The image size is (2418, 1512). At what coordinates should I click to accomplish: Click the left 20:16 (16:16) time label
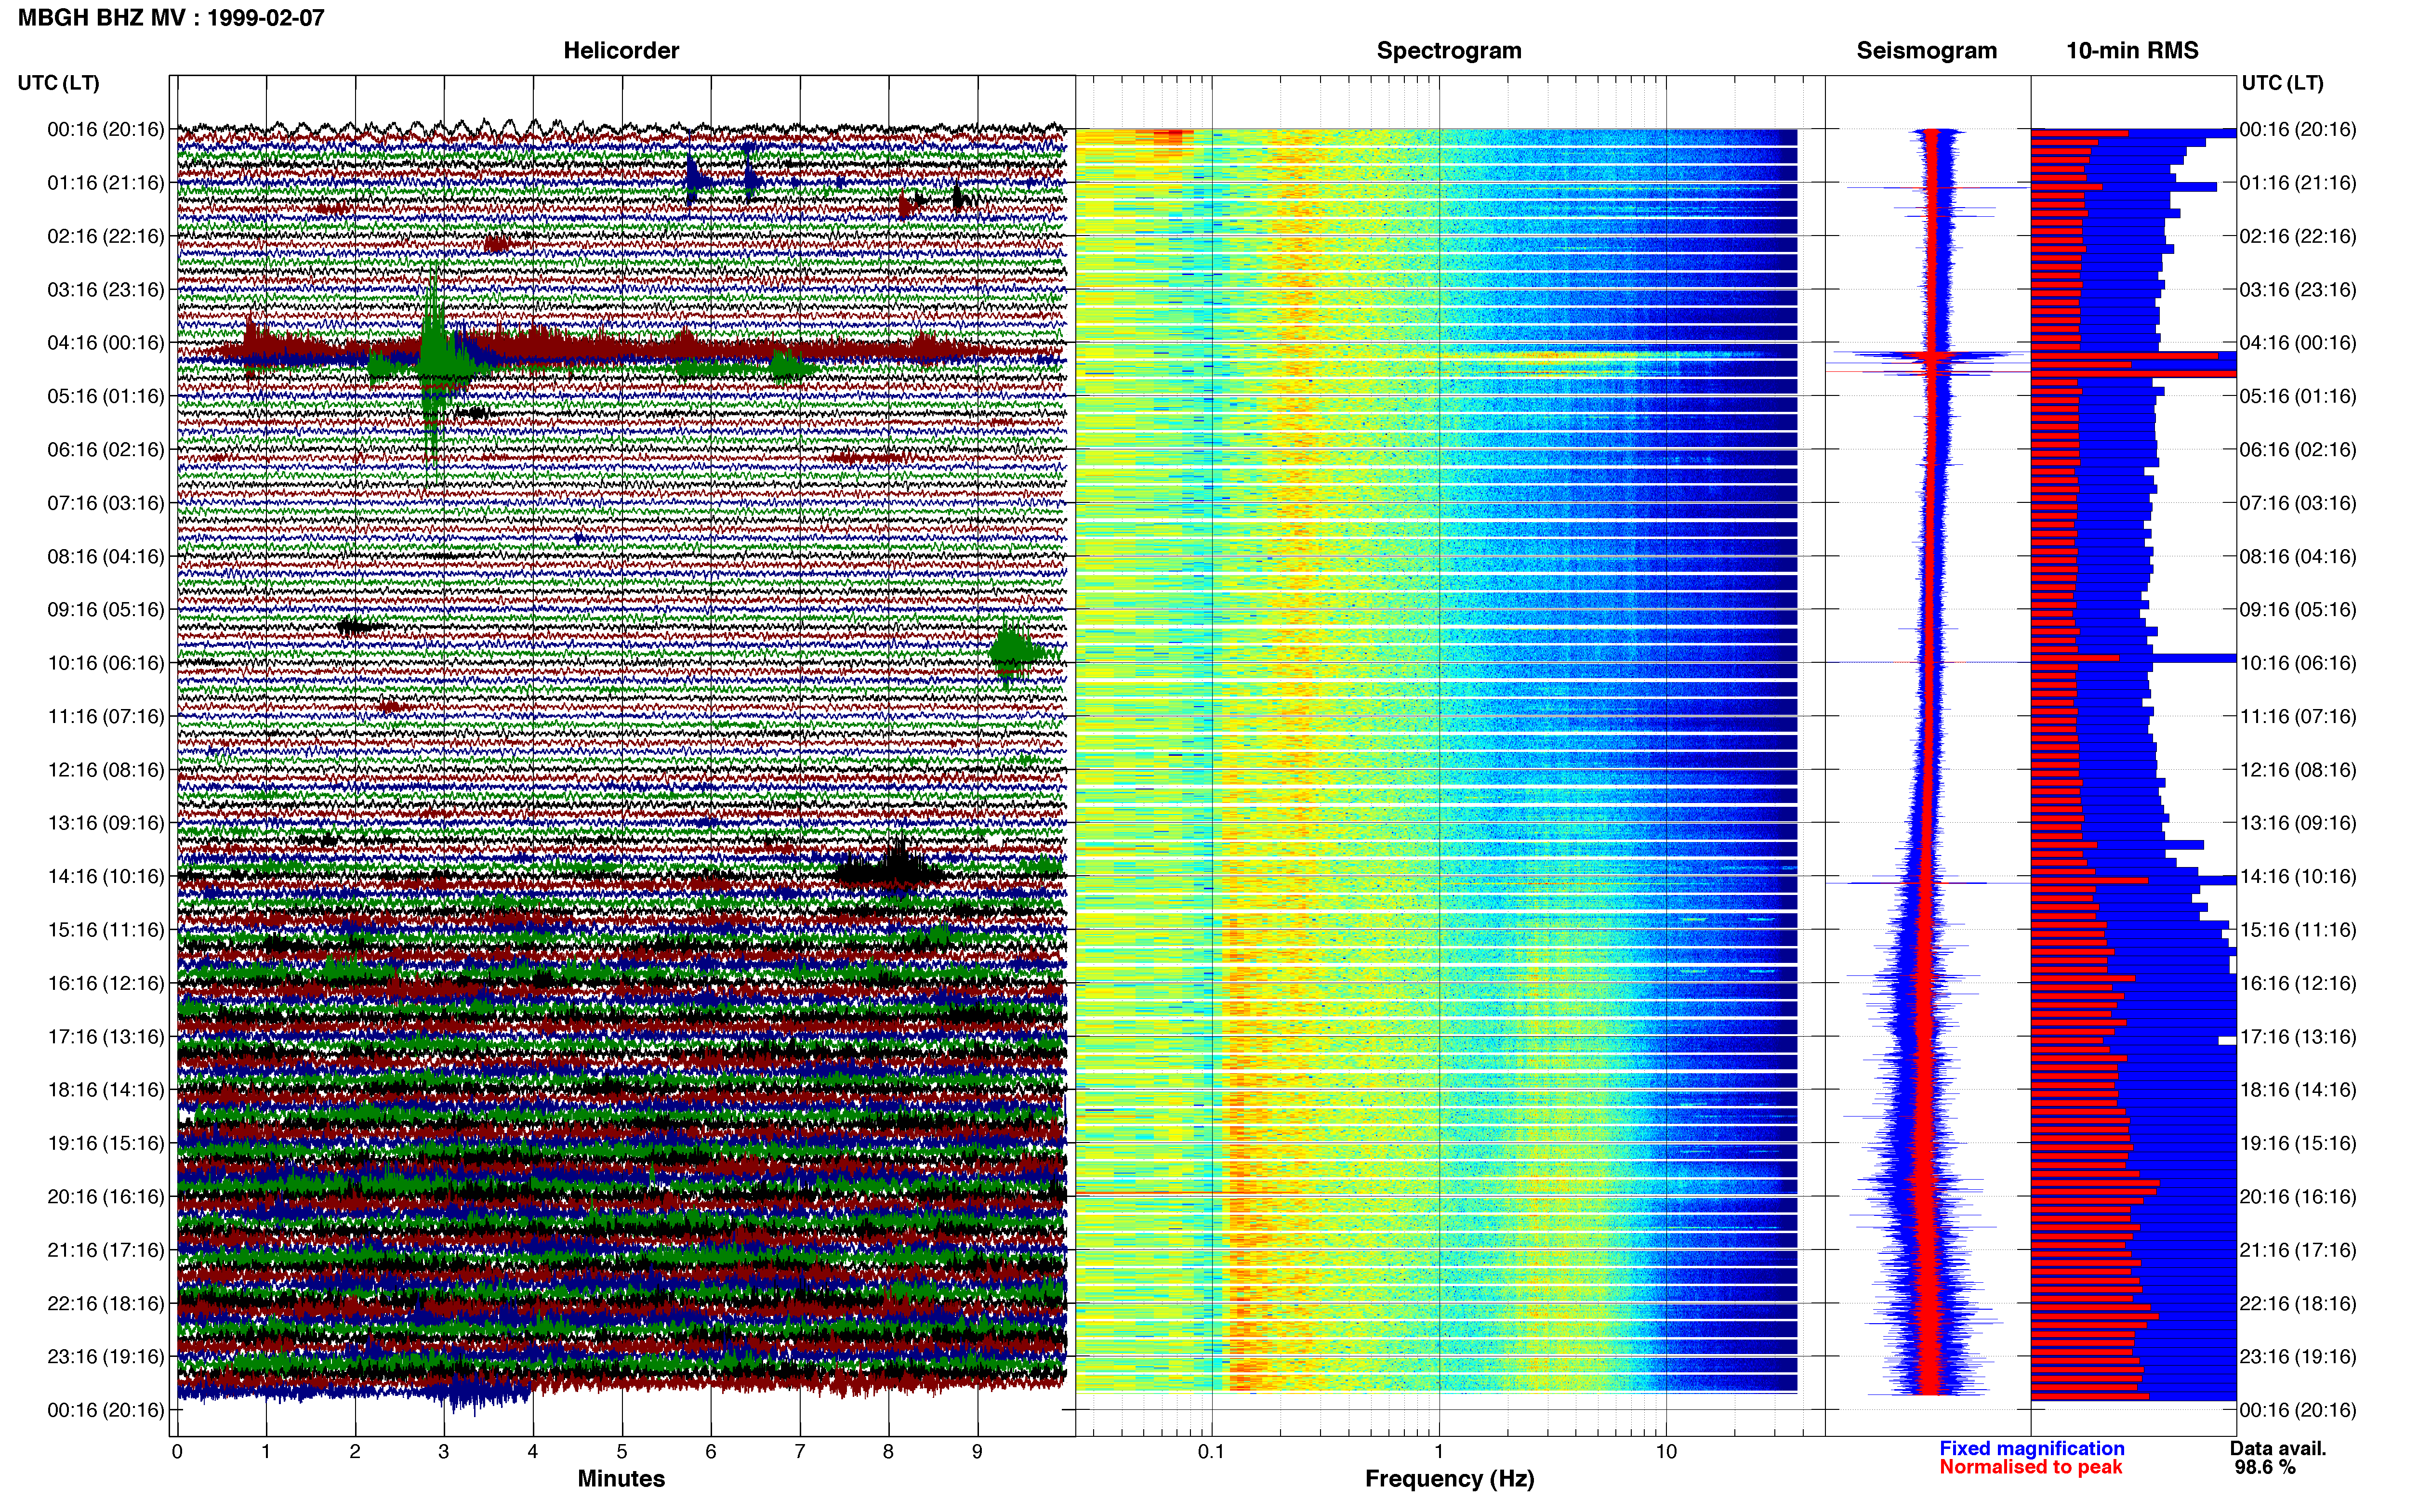coord(106,1196)
